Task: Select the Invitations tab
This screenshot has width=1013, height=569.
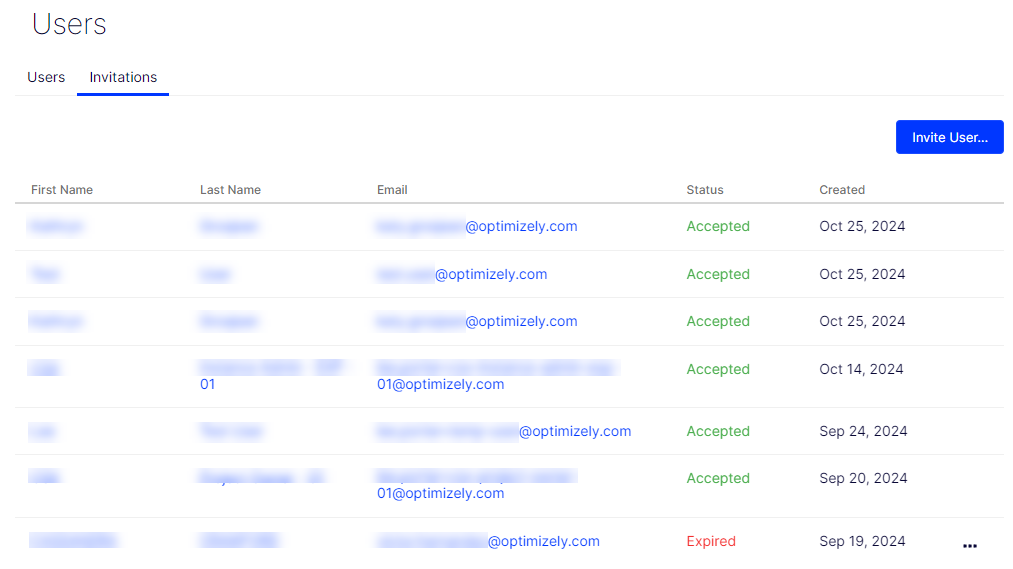Action: (123, 78)
